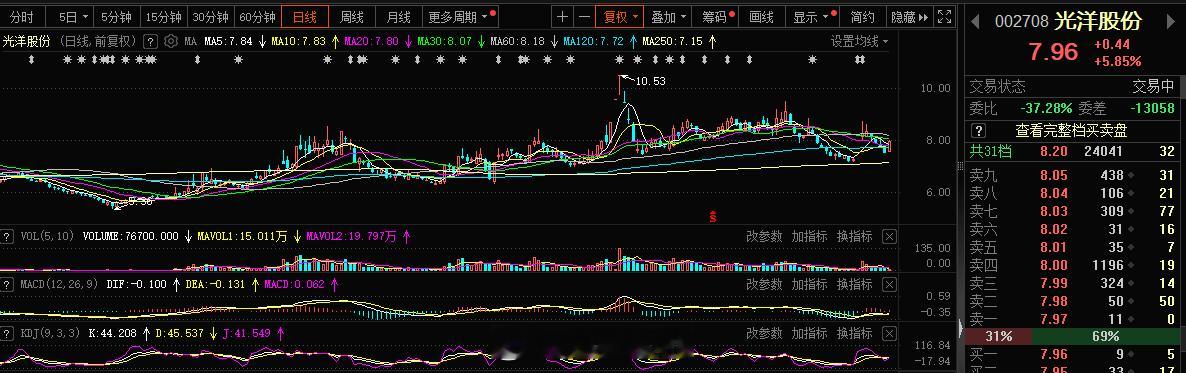Switch to 15分钟 chart tab
This screenshot has width=1186, height=373.
pos(163,17)
